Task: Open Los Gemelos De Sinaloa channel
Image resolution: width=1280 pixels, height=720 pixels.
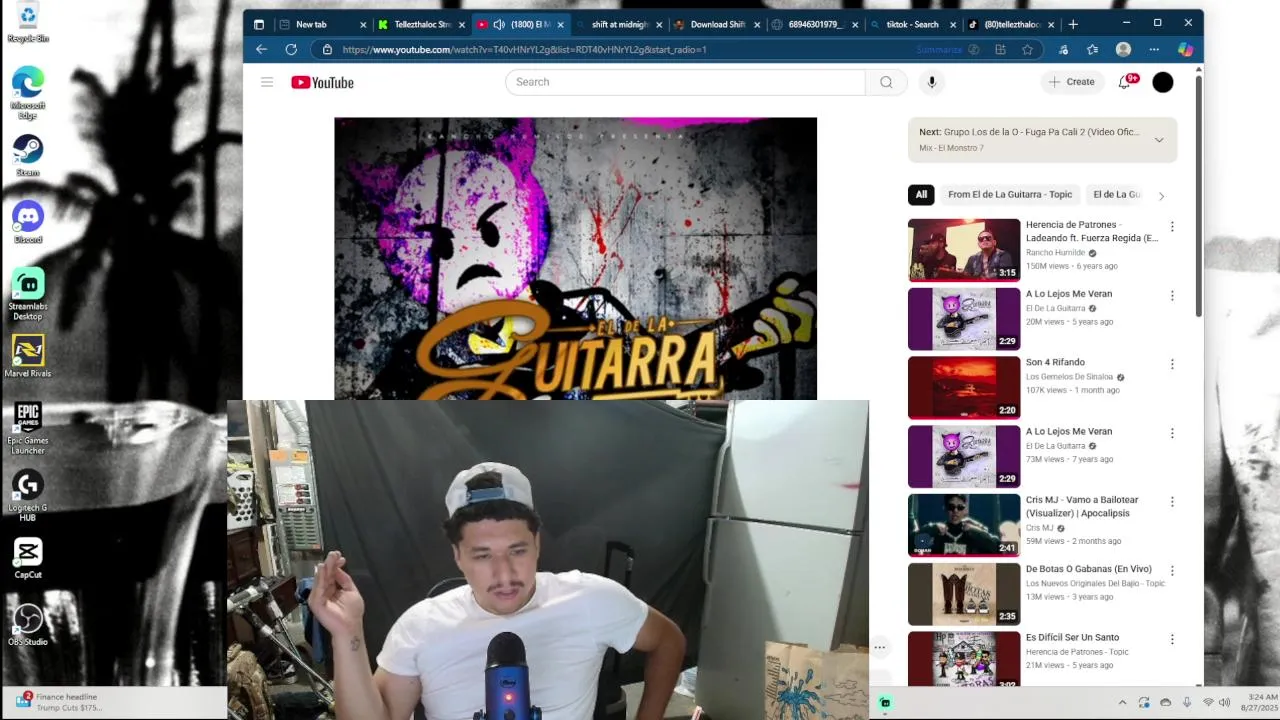Action: (1069, 377)
